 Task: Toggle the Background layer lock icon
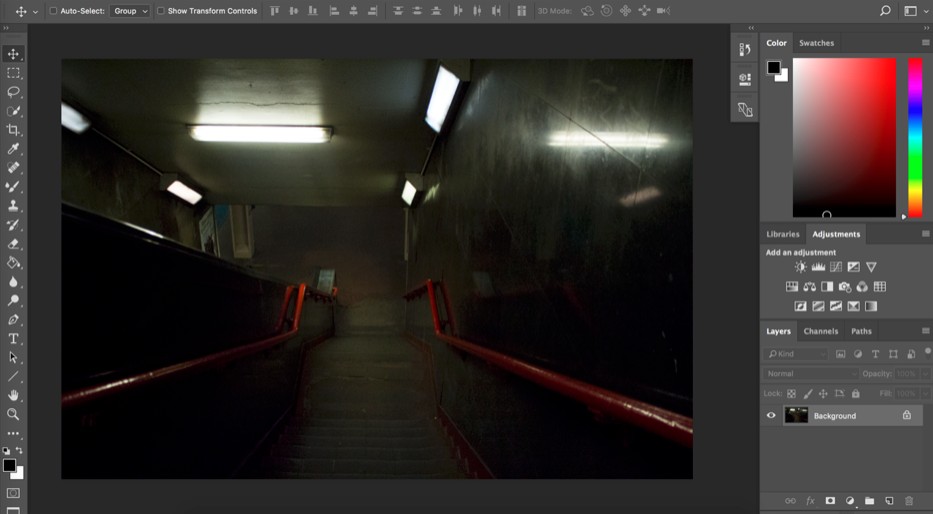pos(907,415)
